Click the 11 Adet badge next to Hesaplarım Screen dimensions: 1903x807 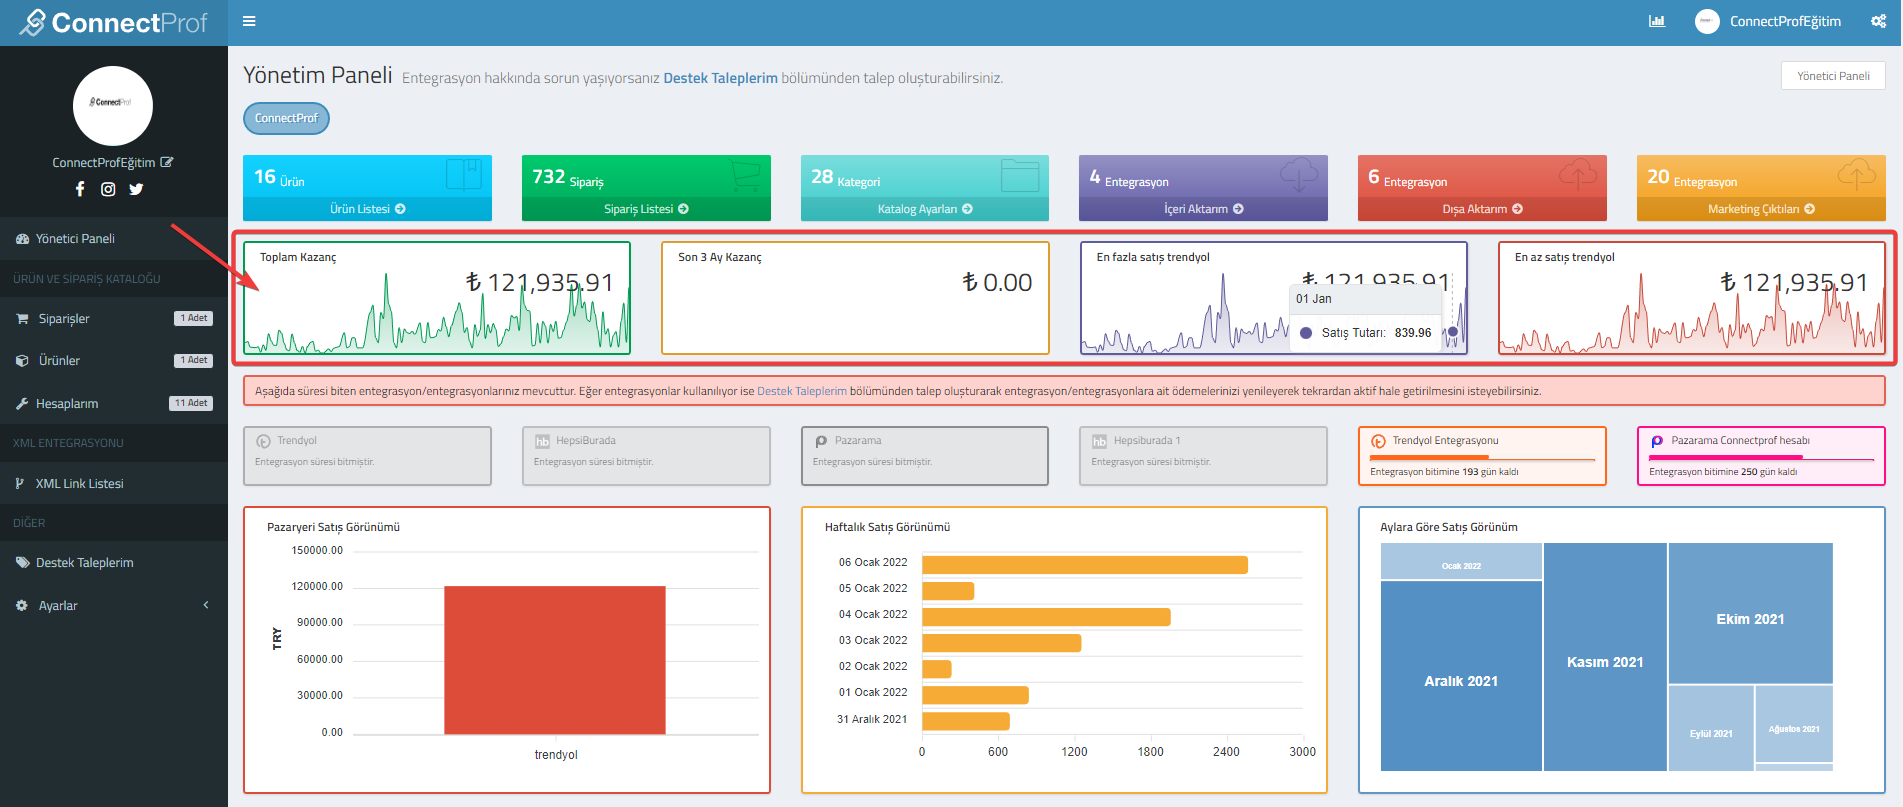[191, 403]
